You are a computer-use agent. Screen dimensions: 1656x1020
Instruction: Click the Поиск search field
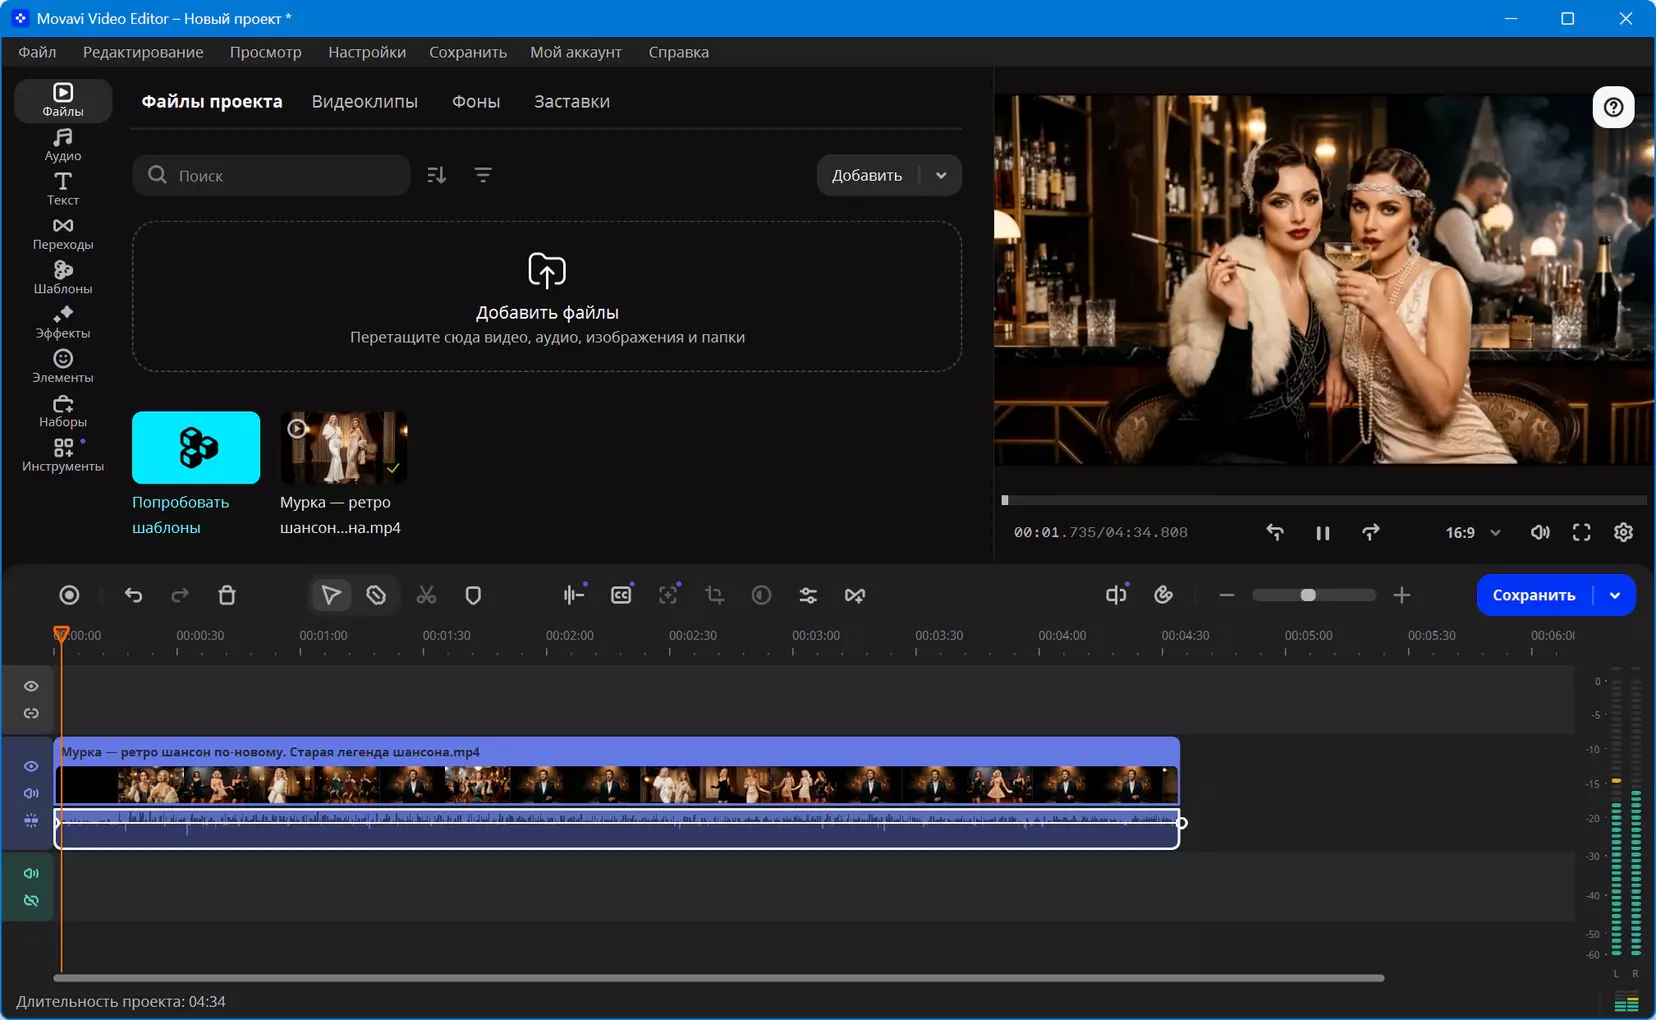pyautogui.click(x=271, y=175)
